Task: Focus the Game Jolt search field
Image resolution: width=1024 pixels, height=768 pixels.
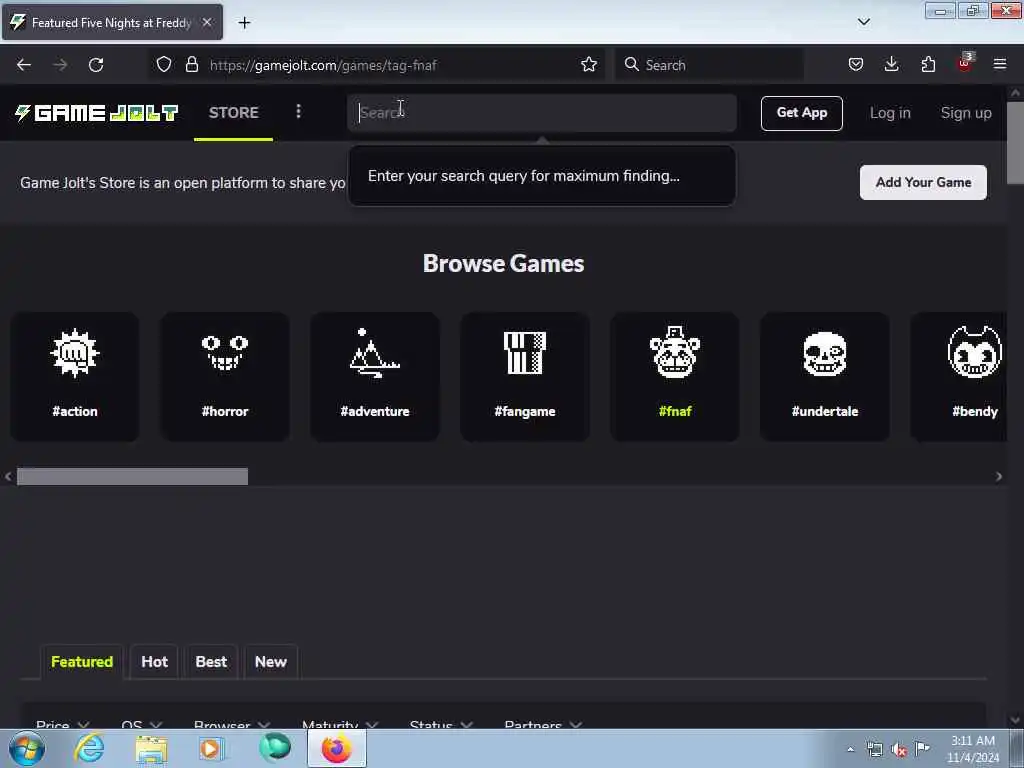Action: click(542, 112)
